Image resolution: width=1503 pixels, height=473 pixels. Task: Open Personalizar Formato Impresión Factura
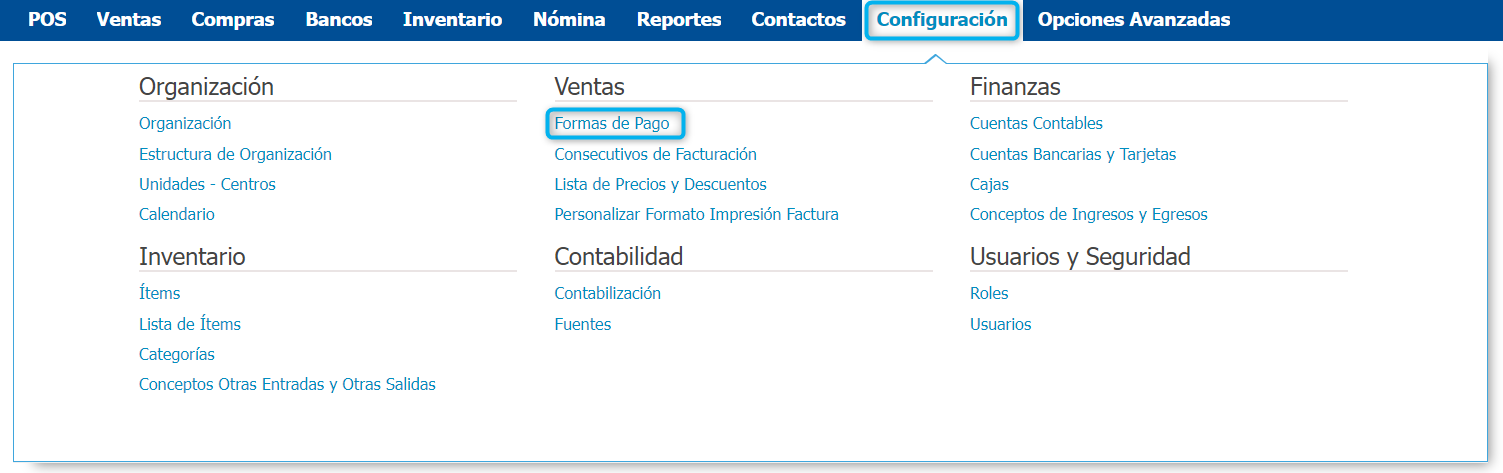pos(696,214)
